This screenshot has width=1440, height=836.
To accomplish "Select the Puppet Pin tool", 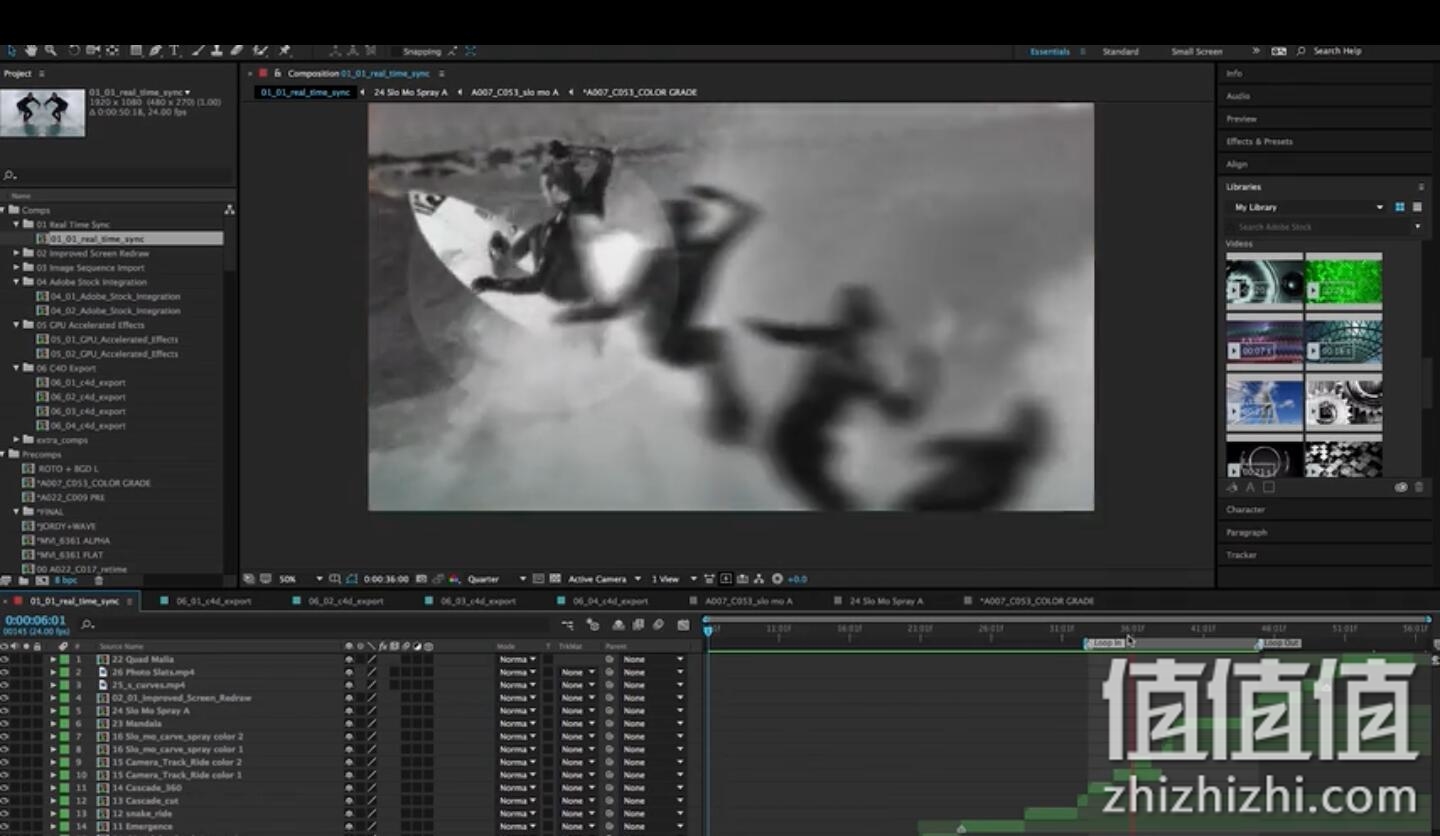I will [x=285, y=51].
